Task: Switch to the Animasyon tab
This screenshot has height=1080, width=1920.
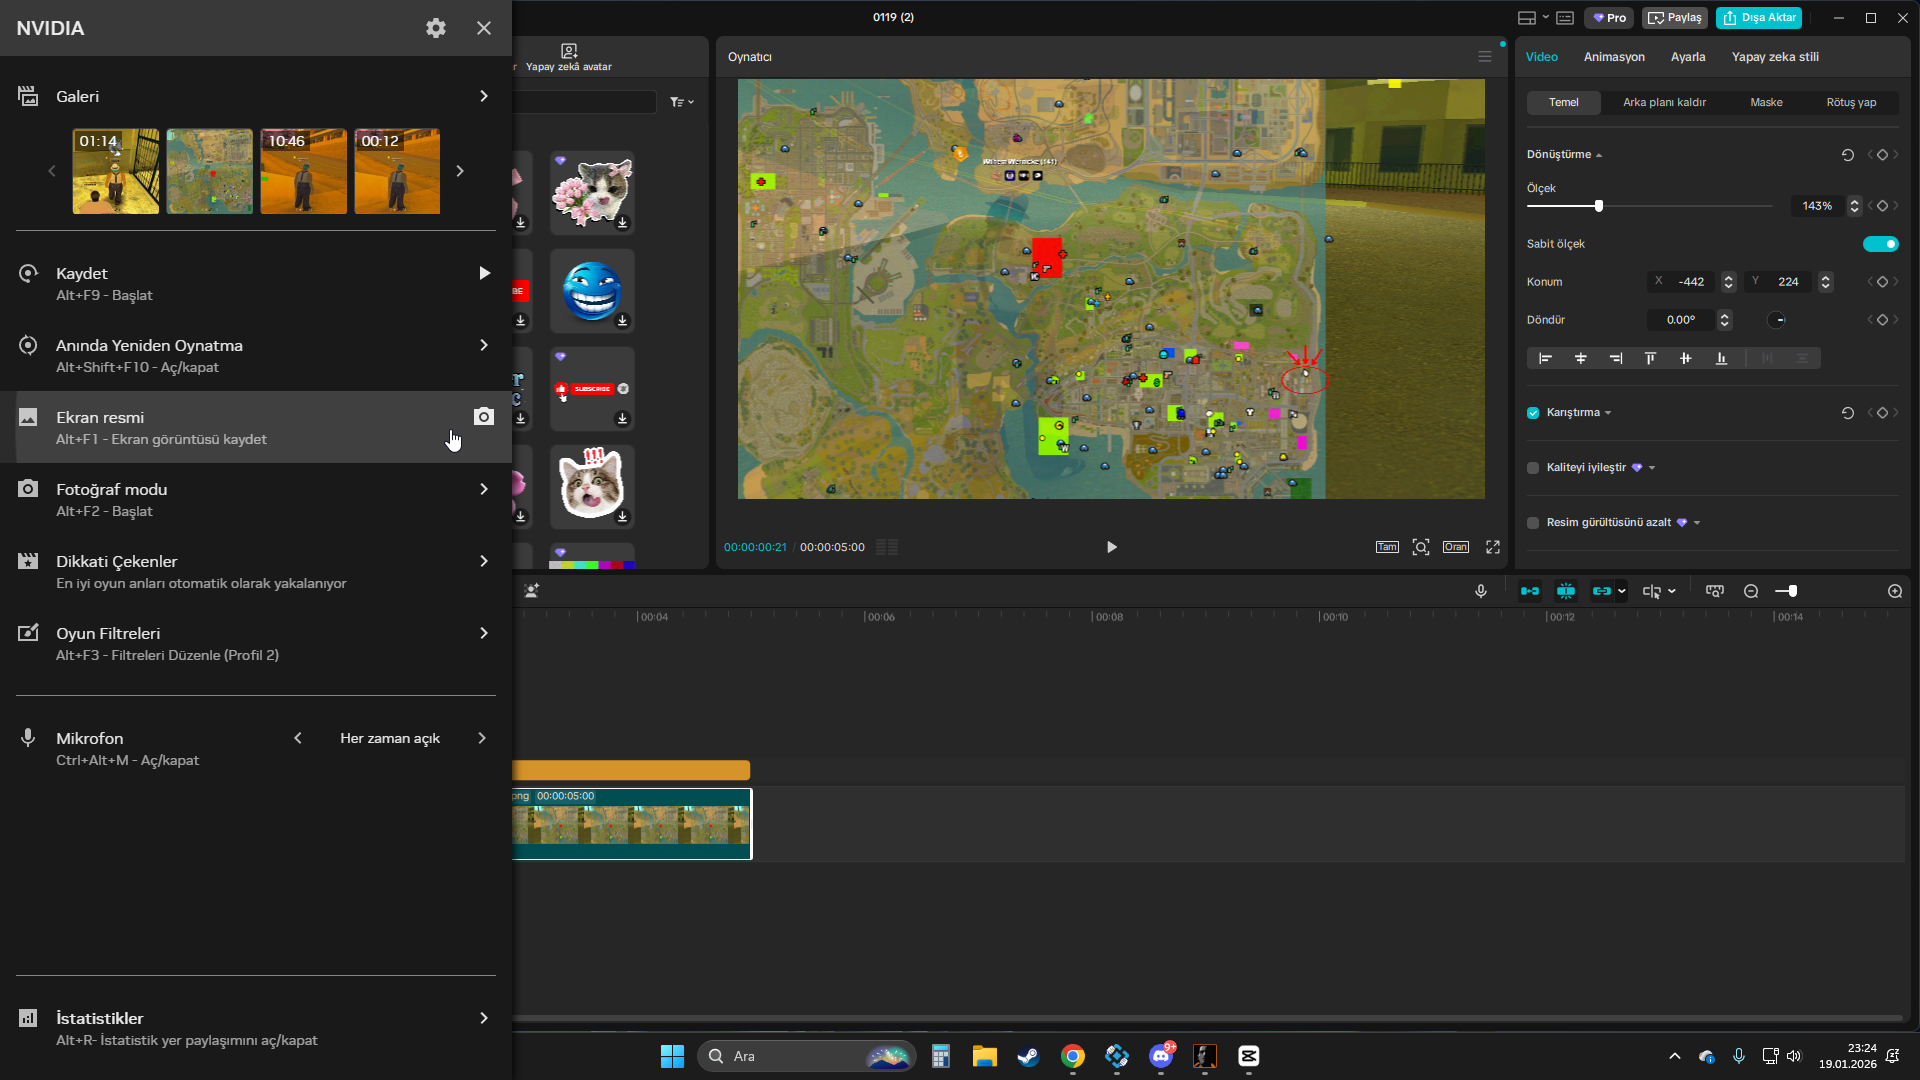Action: tap(1614, 57)
